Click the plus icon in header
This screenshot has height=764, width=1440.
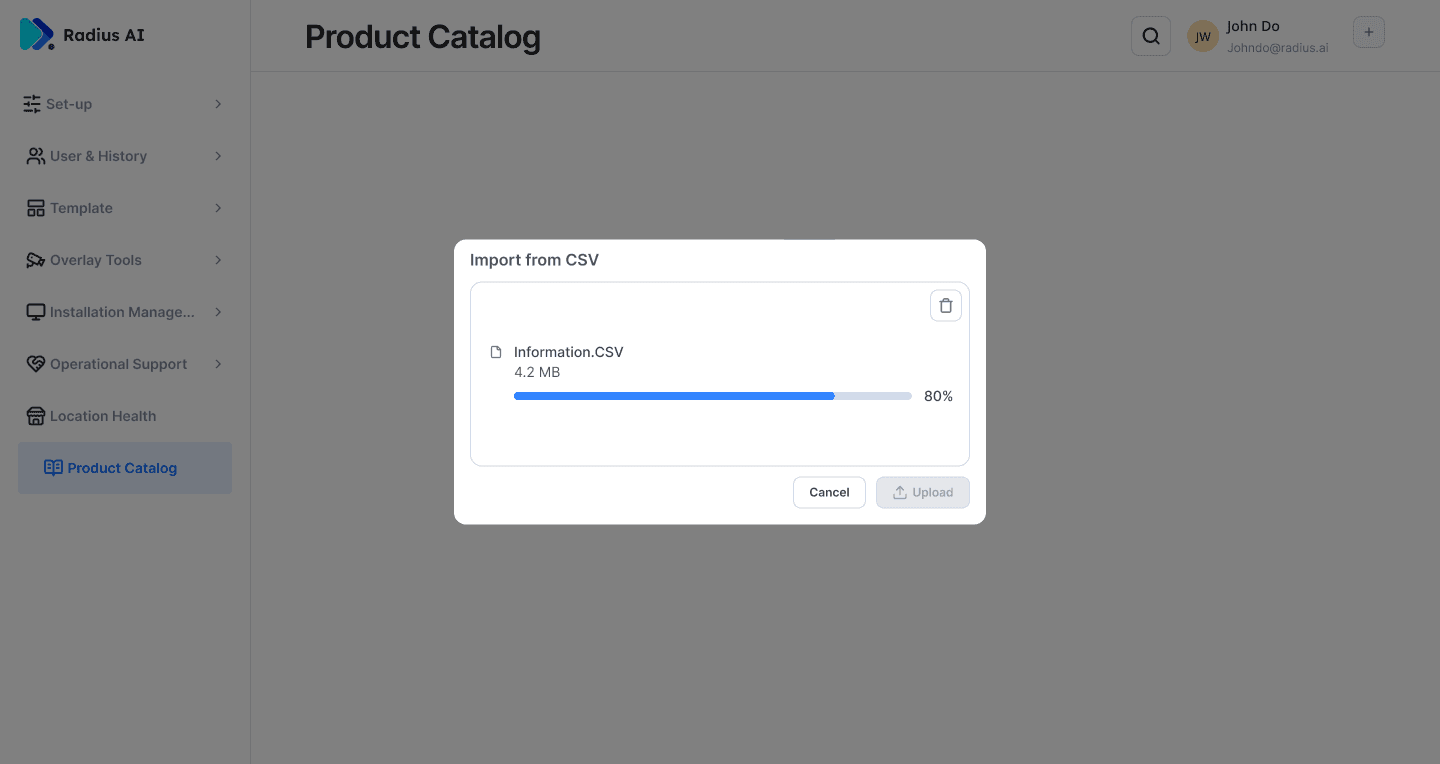click(1368, 33)
